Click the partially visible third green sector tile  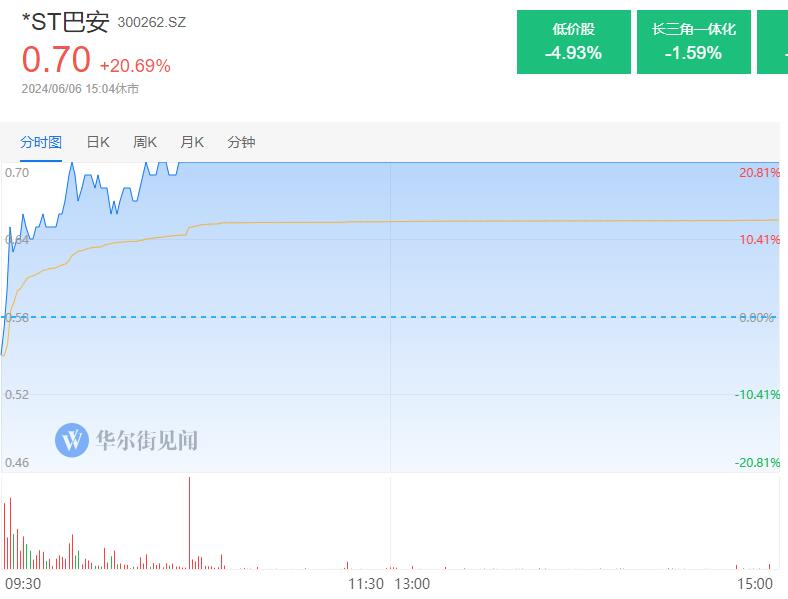(772, 42)
